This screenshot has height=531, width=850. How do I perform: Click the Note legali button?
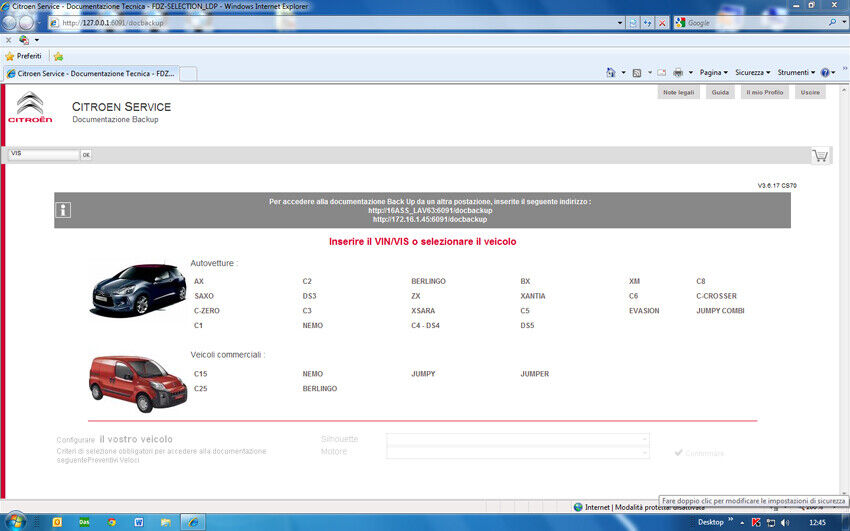coord(678,92)
